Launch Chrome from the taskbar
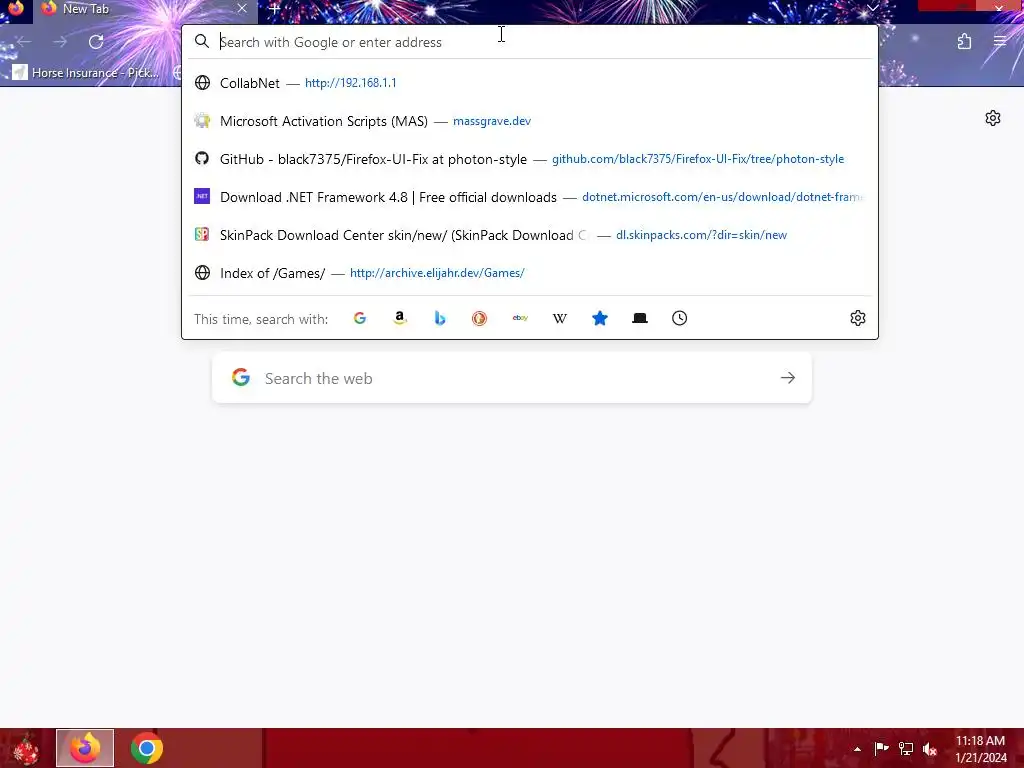The width and height of the screenshot is (1024, 768). (147, 748)
